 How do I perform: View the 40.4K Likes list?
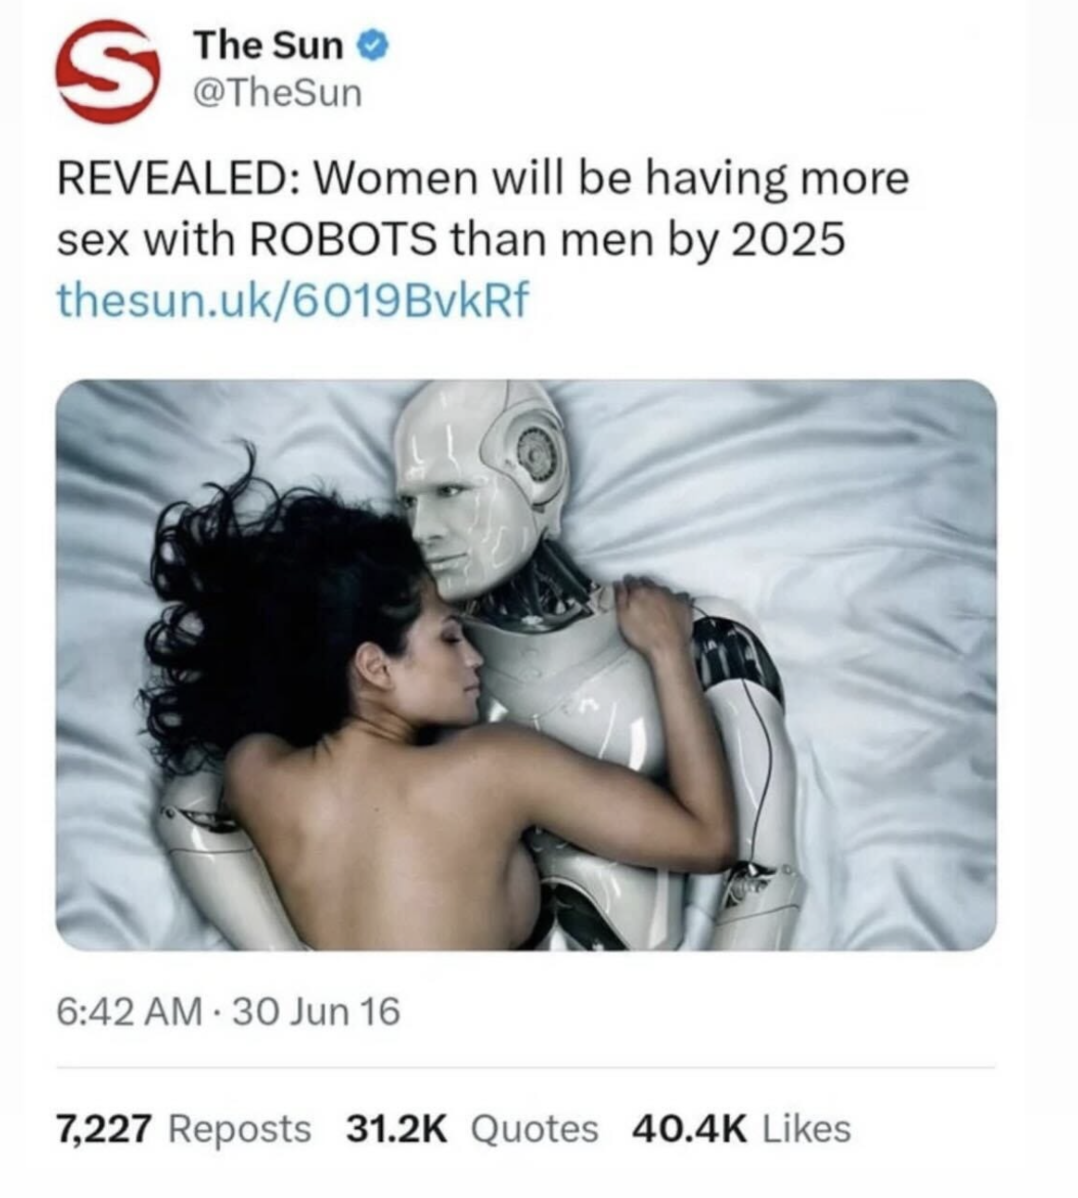740,1128
